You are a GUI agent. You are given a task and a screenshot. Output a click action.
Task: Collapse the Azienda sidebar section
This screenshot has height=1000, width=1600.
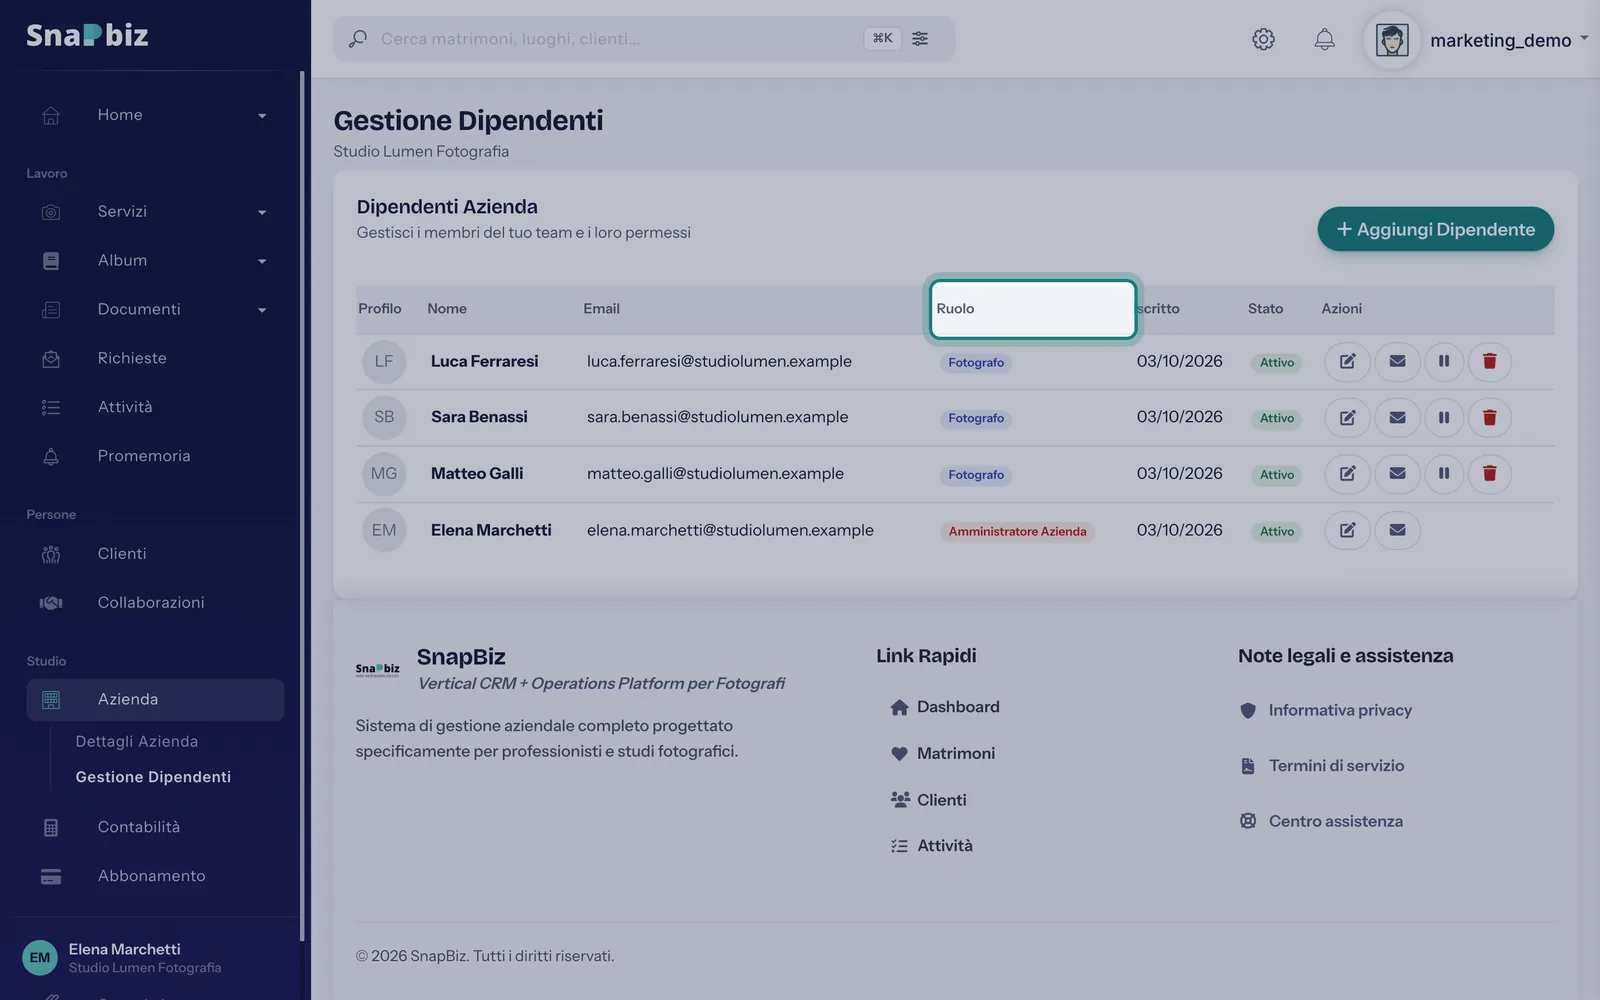[x=155, y=700]
